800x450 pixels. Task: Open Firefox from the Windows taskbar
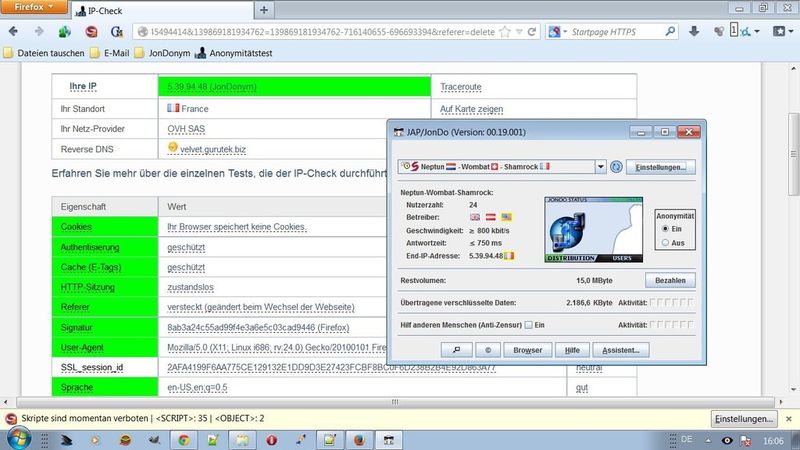[359, 440]
